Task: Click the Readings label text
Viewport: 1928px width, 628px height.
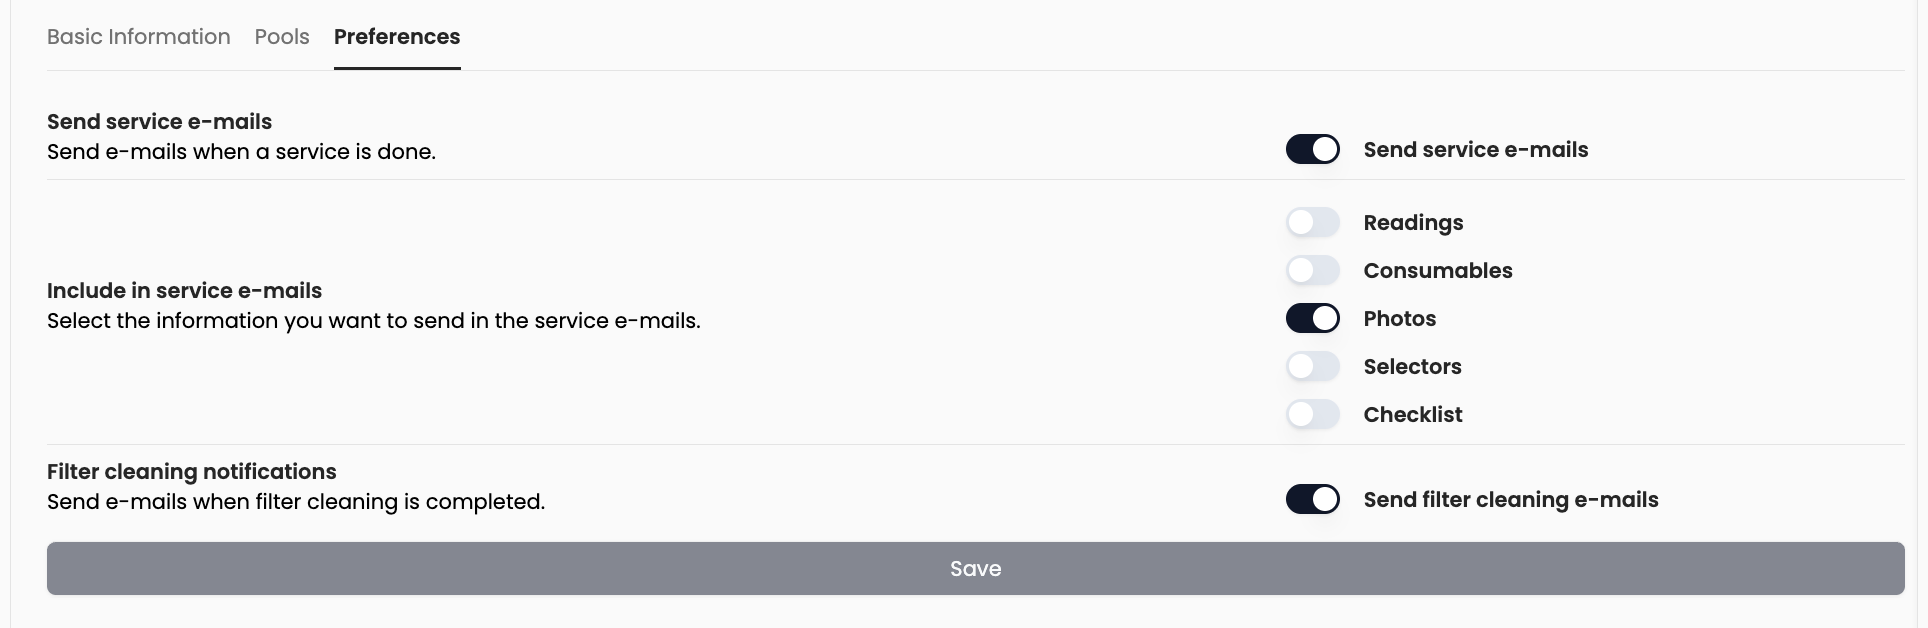Action: (1412, 222)
